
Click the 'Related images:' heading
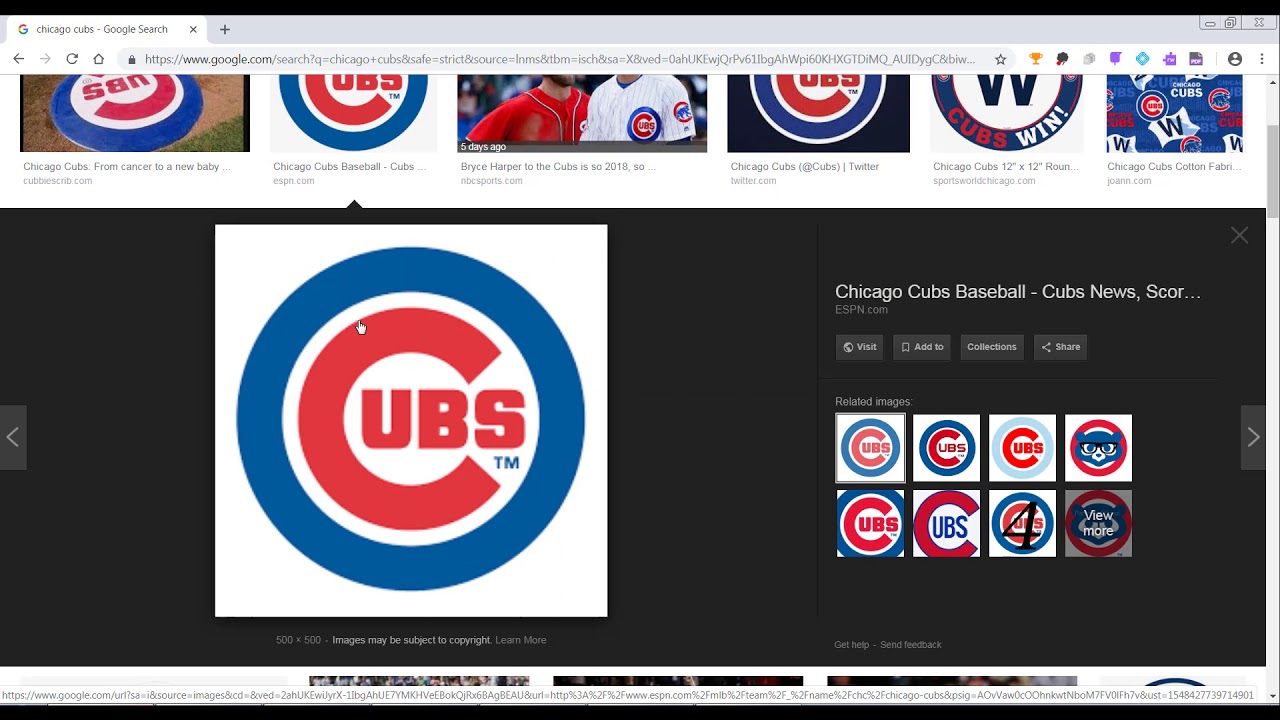(874, 402)
